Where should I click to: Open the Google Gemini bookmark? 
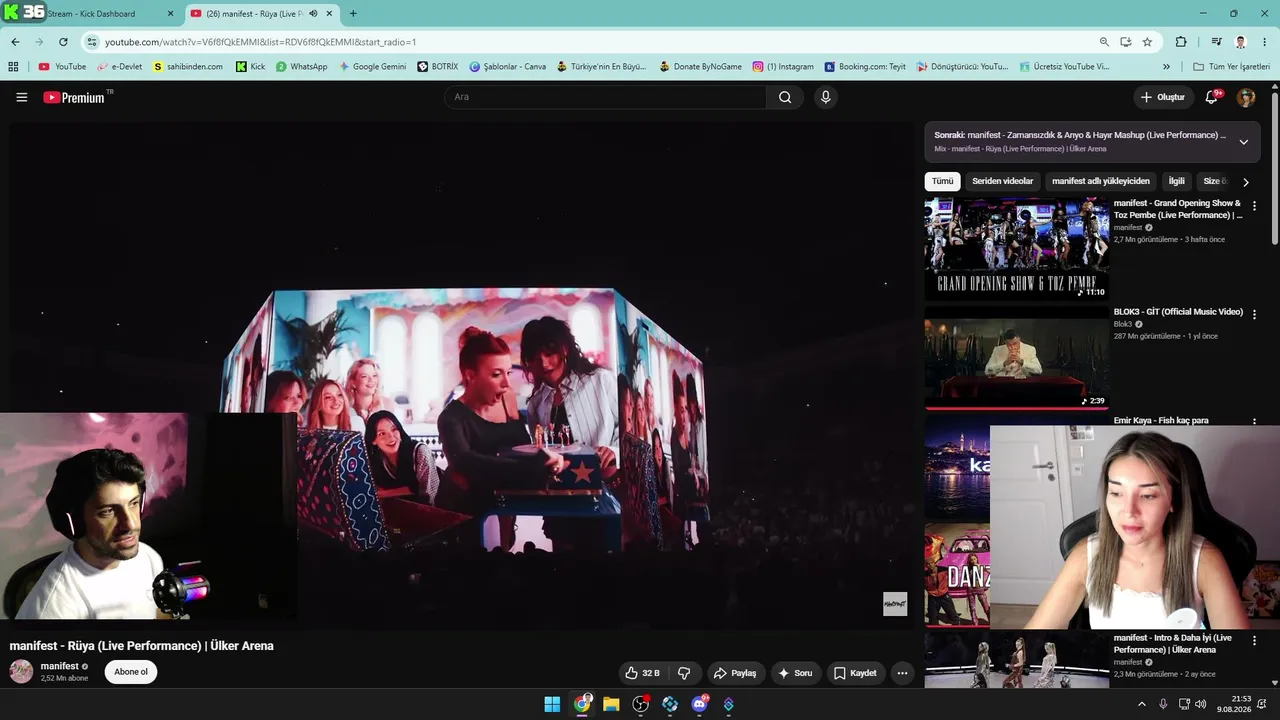click(x=372, y=67)
